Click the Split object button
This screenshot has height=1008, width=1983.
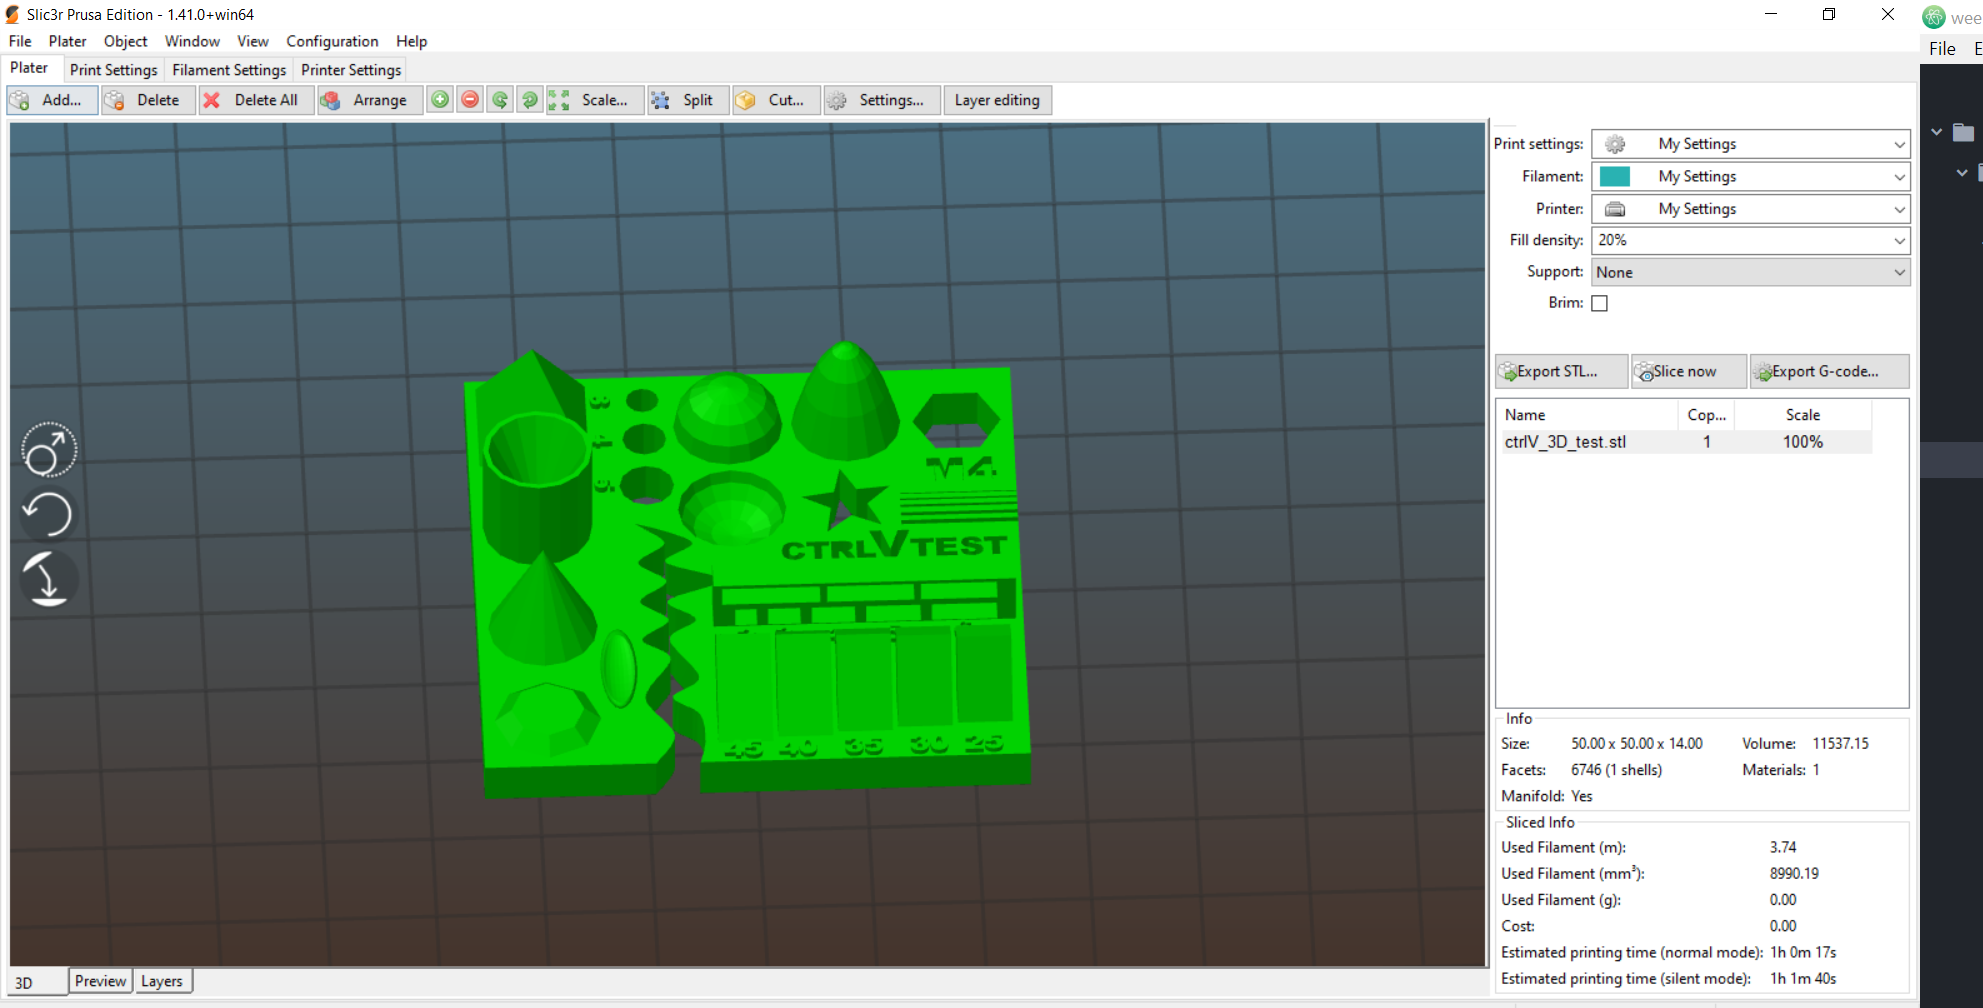point(688,100)
